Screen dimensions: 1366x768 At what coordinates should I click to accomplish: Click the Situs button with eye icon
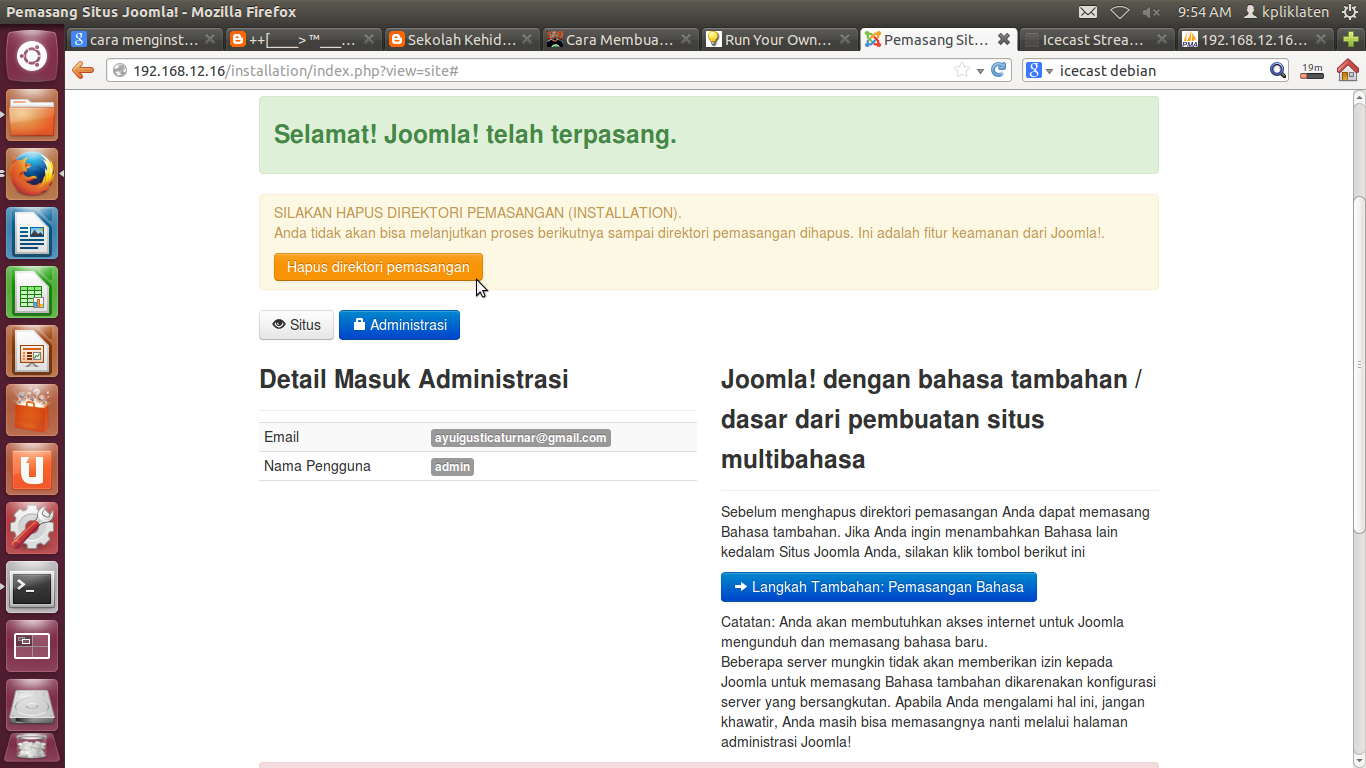click(x=296, y=325)
